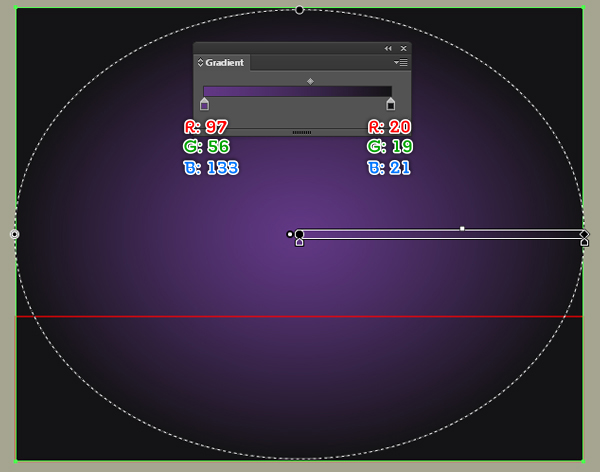Select the gradient midpoint diamond in panel

click(x=310, y=81)
